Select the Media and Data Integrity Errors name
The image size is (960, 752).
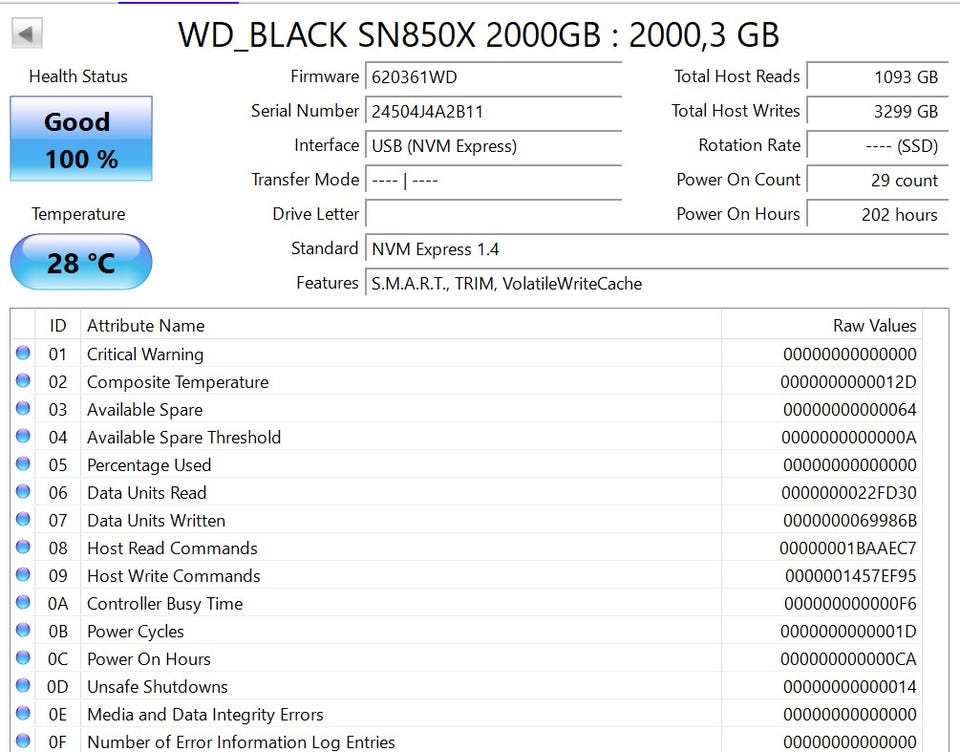coord(205,715)
